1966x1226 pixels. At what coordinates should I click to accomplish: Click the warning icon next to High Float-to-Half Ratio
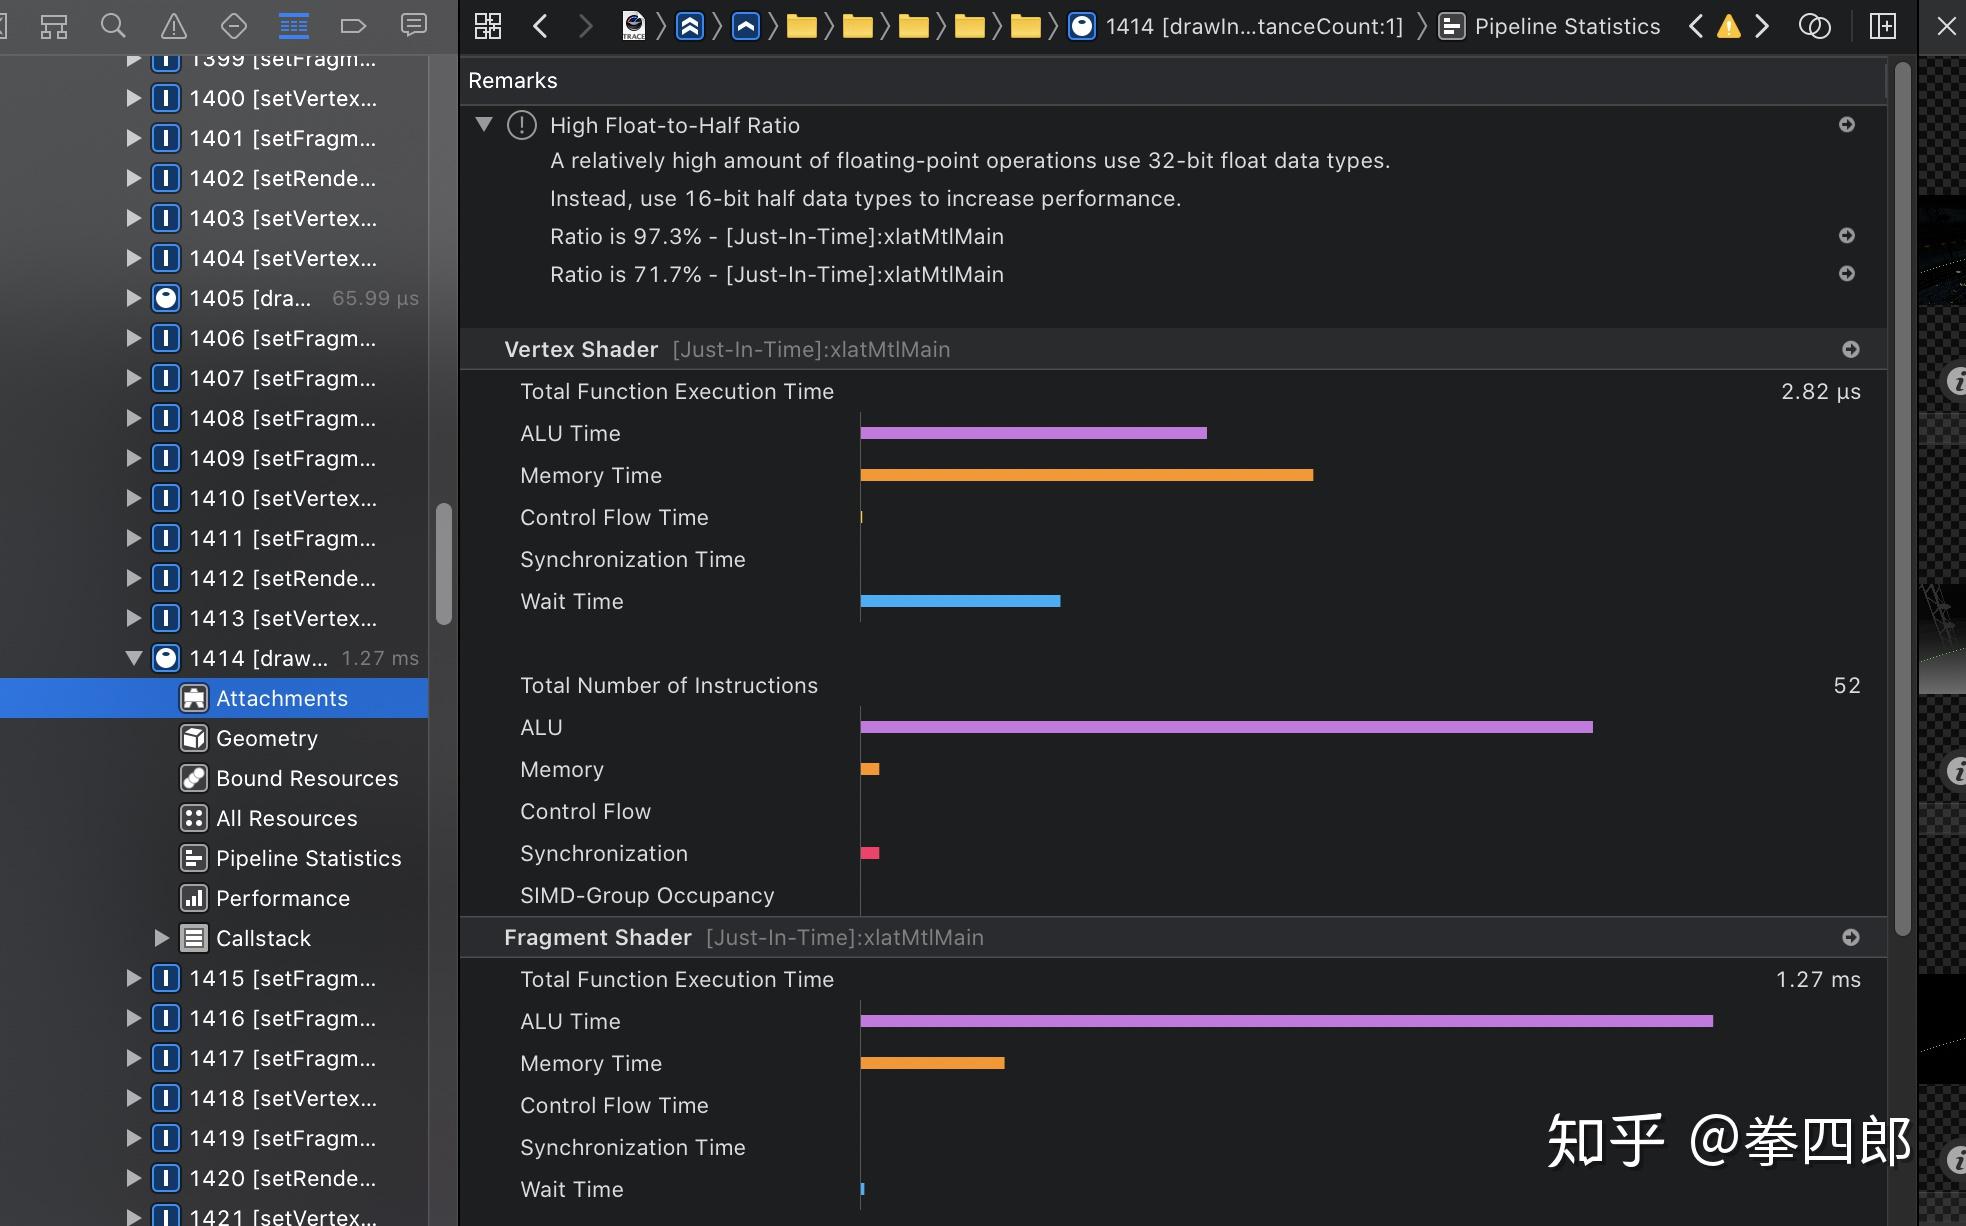point(523,124)
